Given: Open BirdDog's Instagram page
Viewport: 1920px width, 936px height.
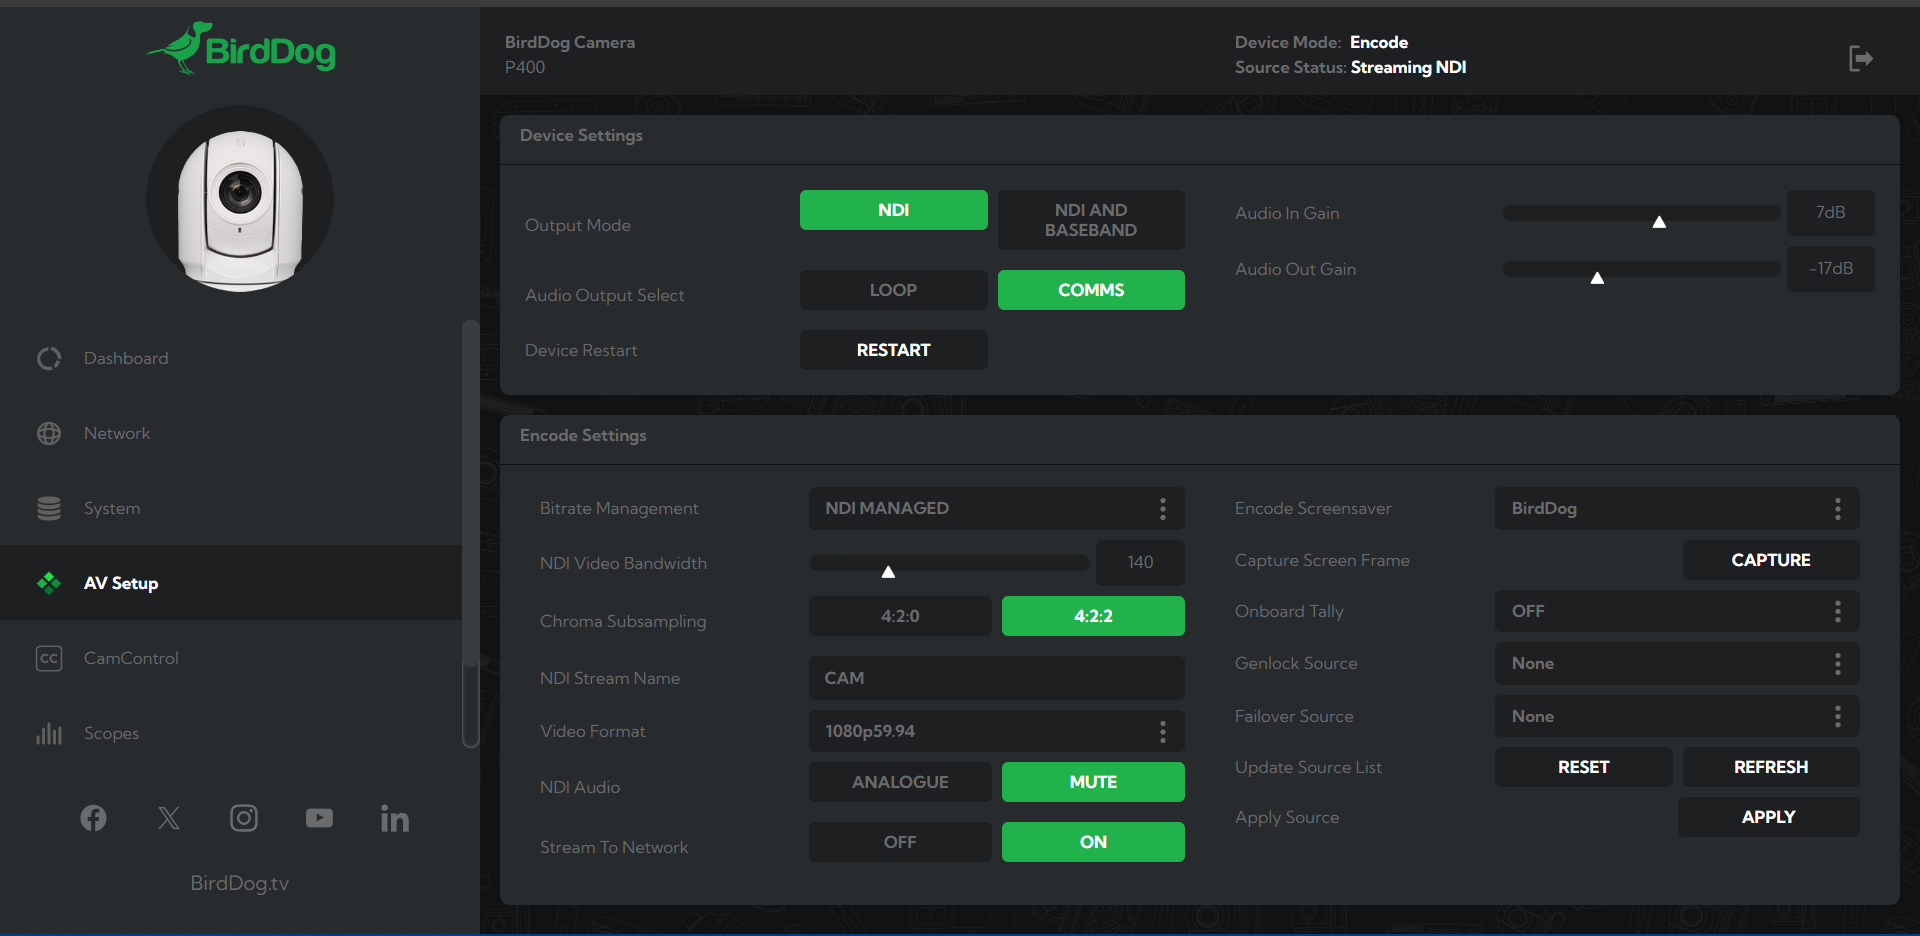Looking at the screenshot, I should pyautogui.click(x=244, y=818).
